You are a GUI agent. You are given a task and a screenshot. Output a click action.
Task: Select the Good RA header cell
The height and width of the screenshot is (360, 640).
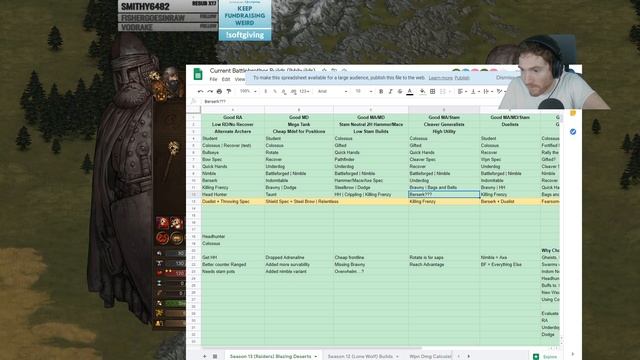(233, 117)
